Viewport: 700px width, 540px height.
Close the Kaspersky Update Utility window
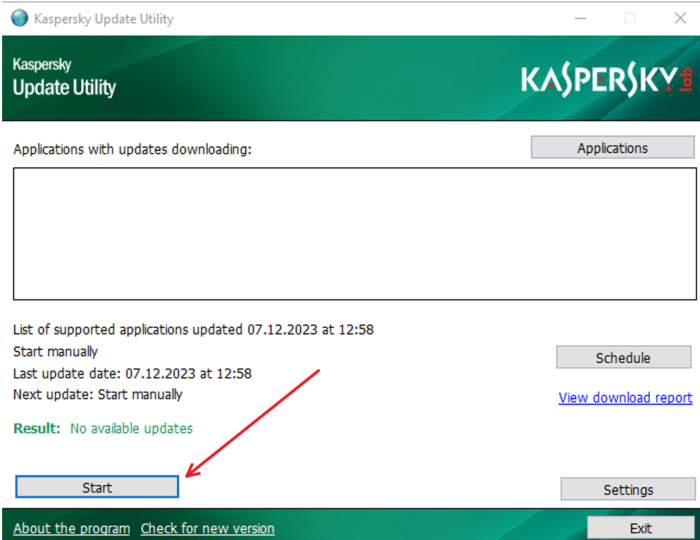[680, 18]
